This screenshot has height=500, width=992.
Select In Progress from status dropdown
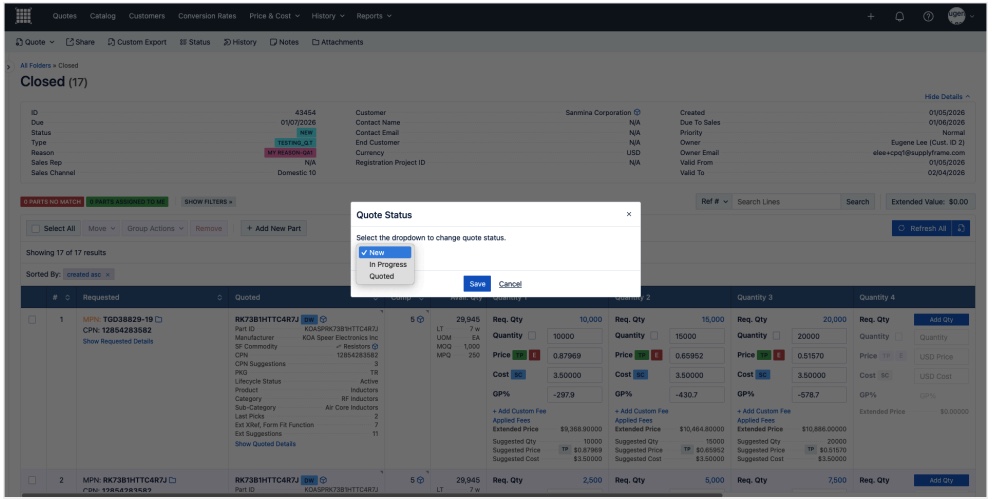387,265
